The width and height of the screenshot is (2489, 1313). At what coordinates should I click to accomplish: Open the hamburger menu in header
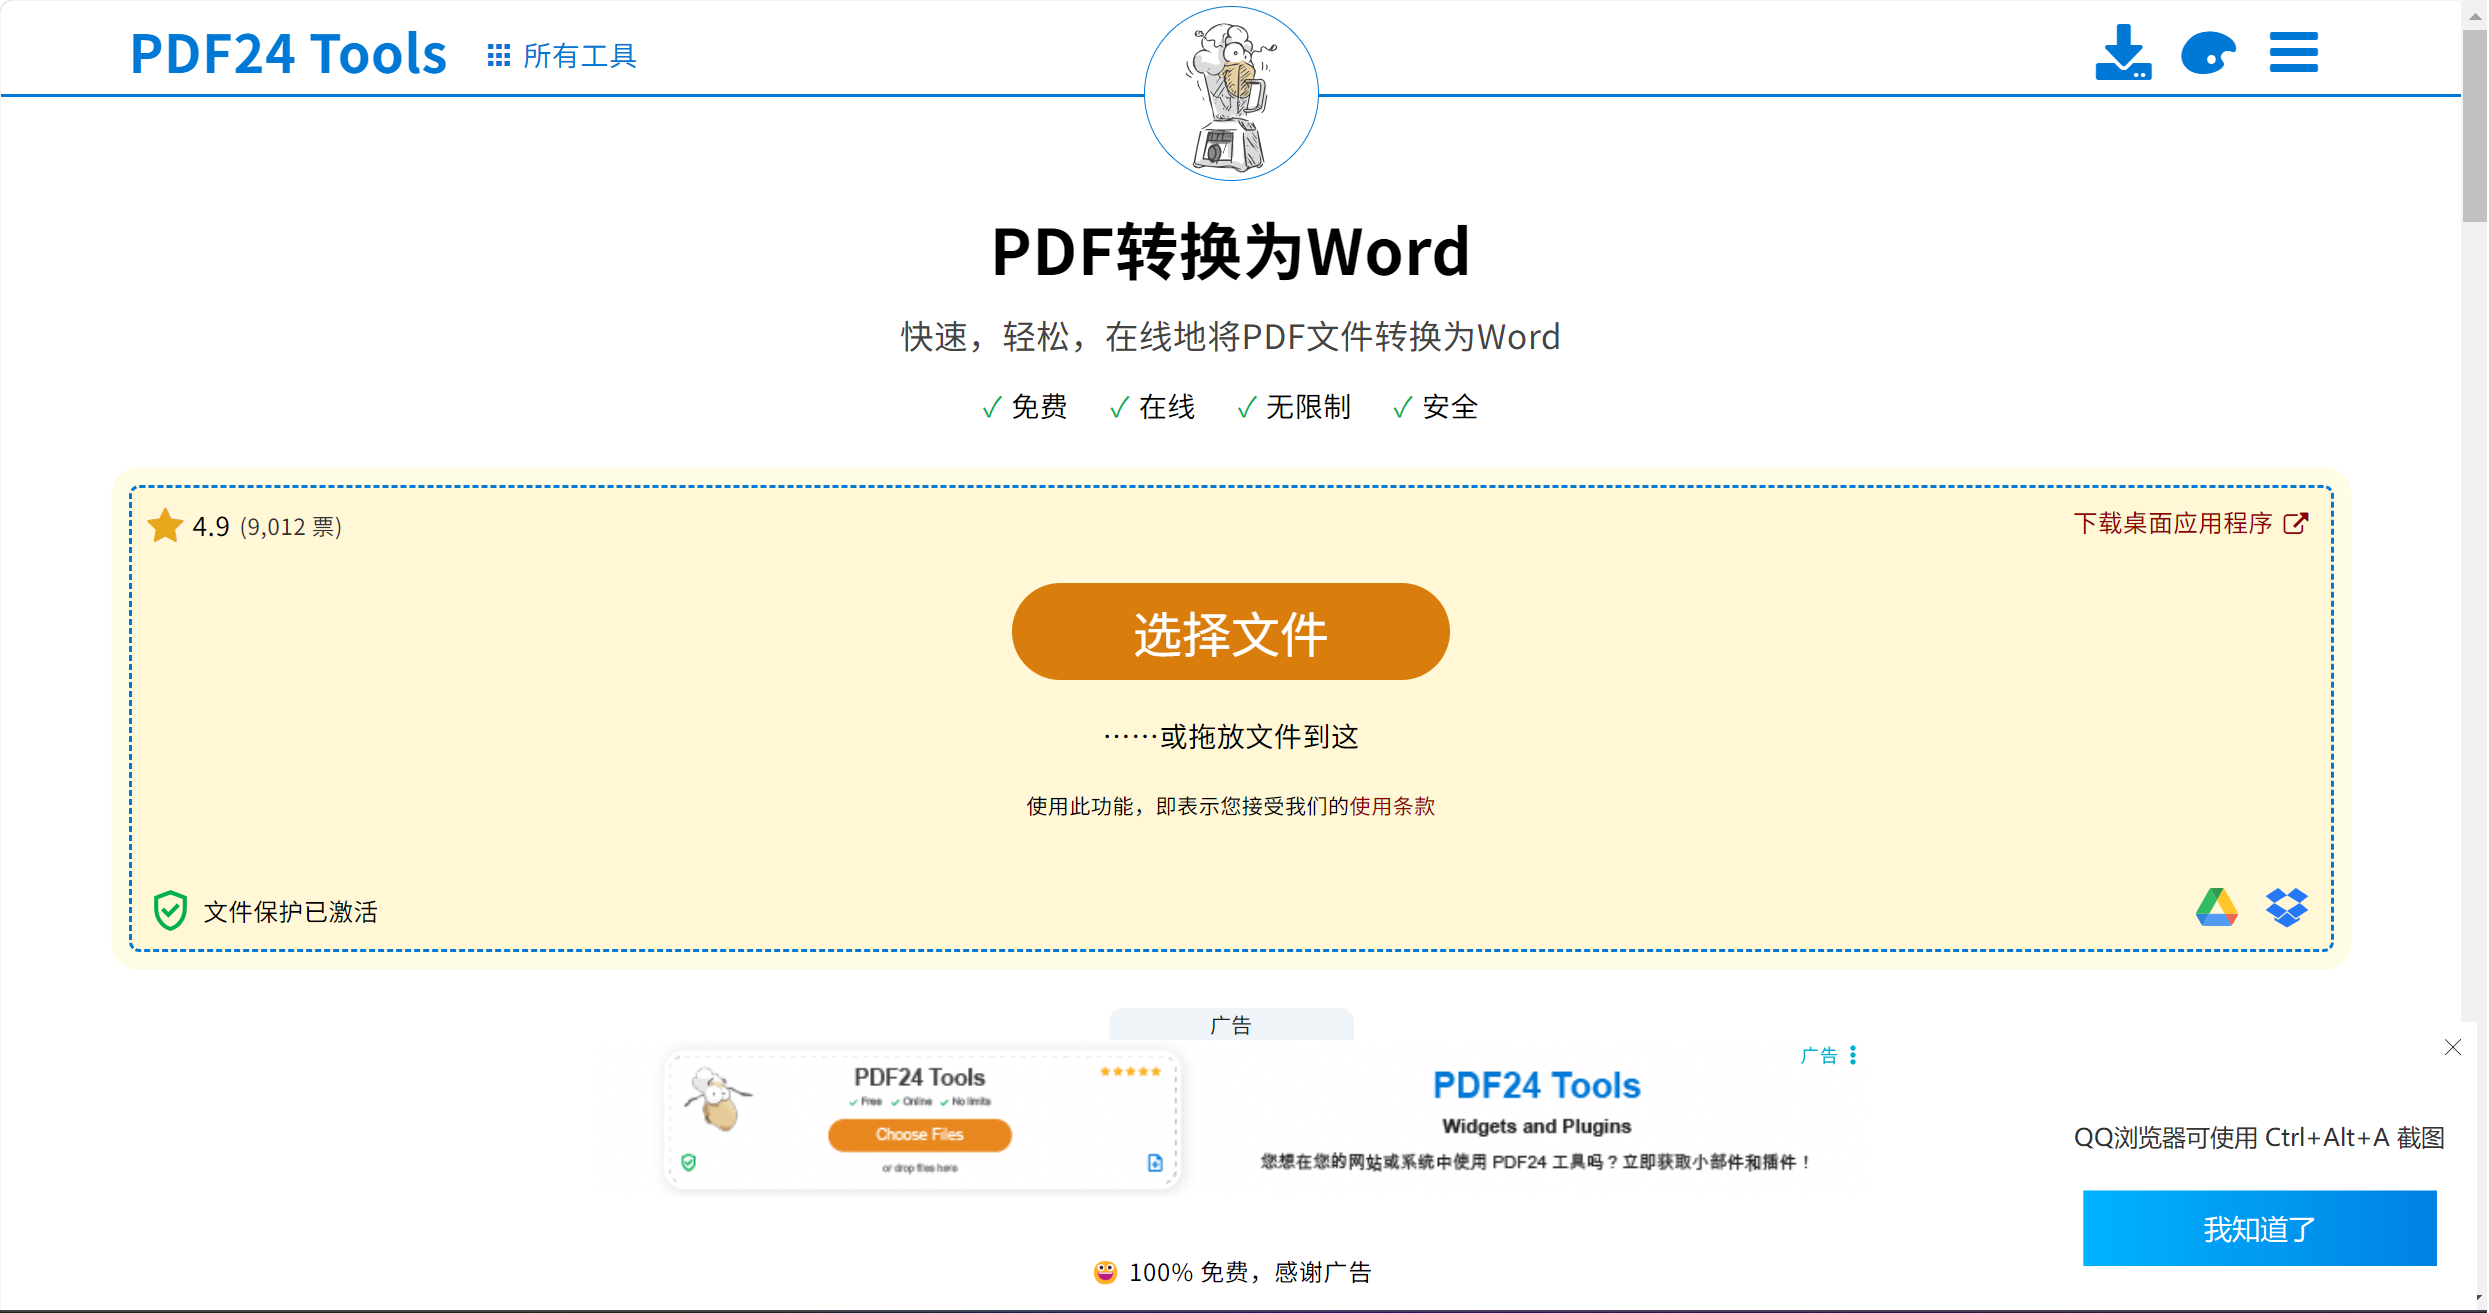2293,53
